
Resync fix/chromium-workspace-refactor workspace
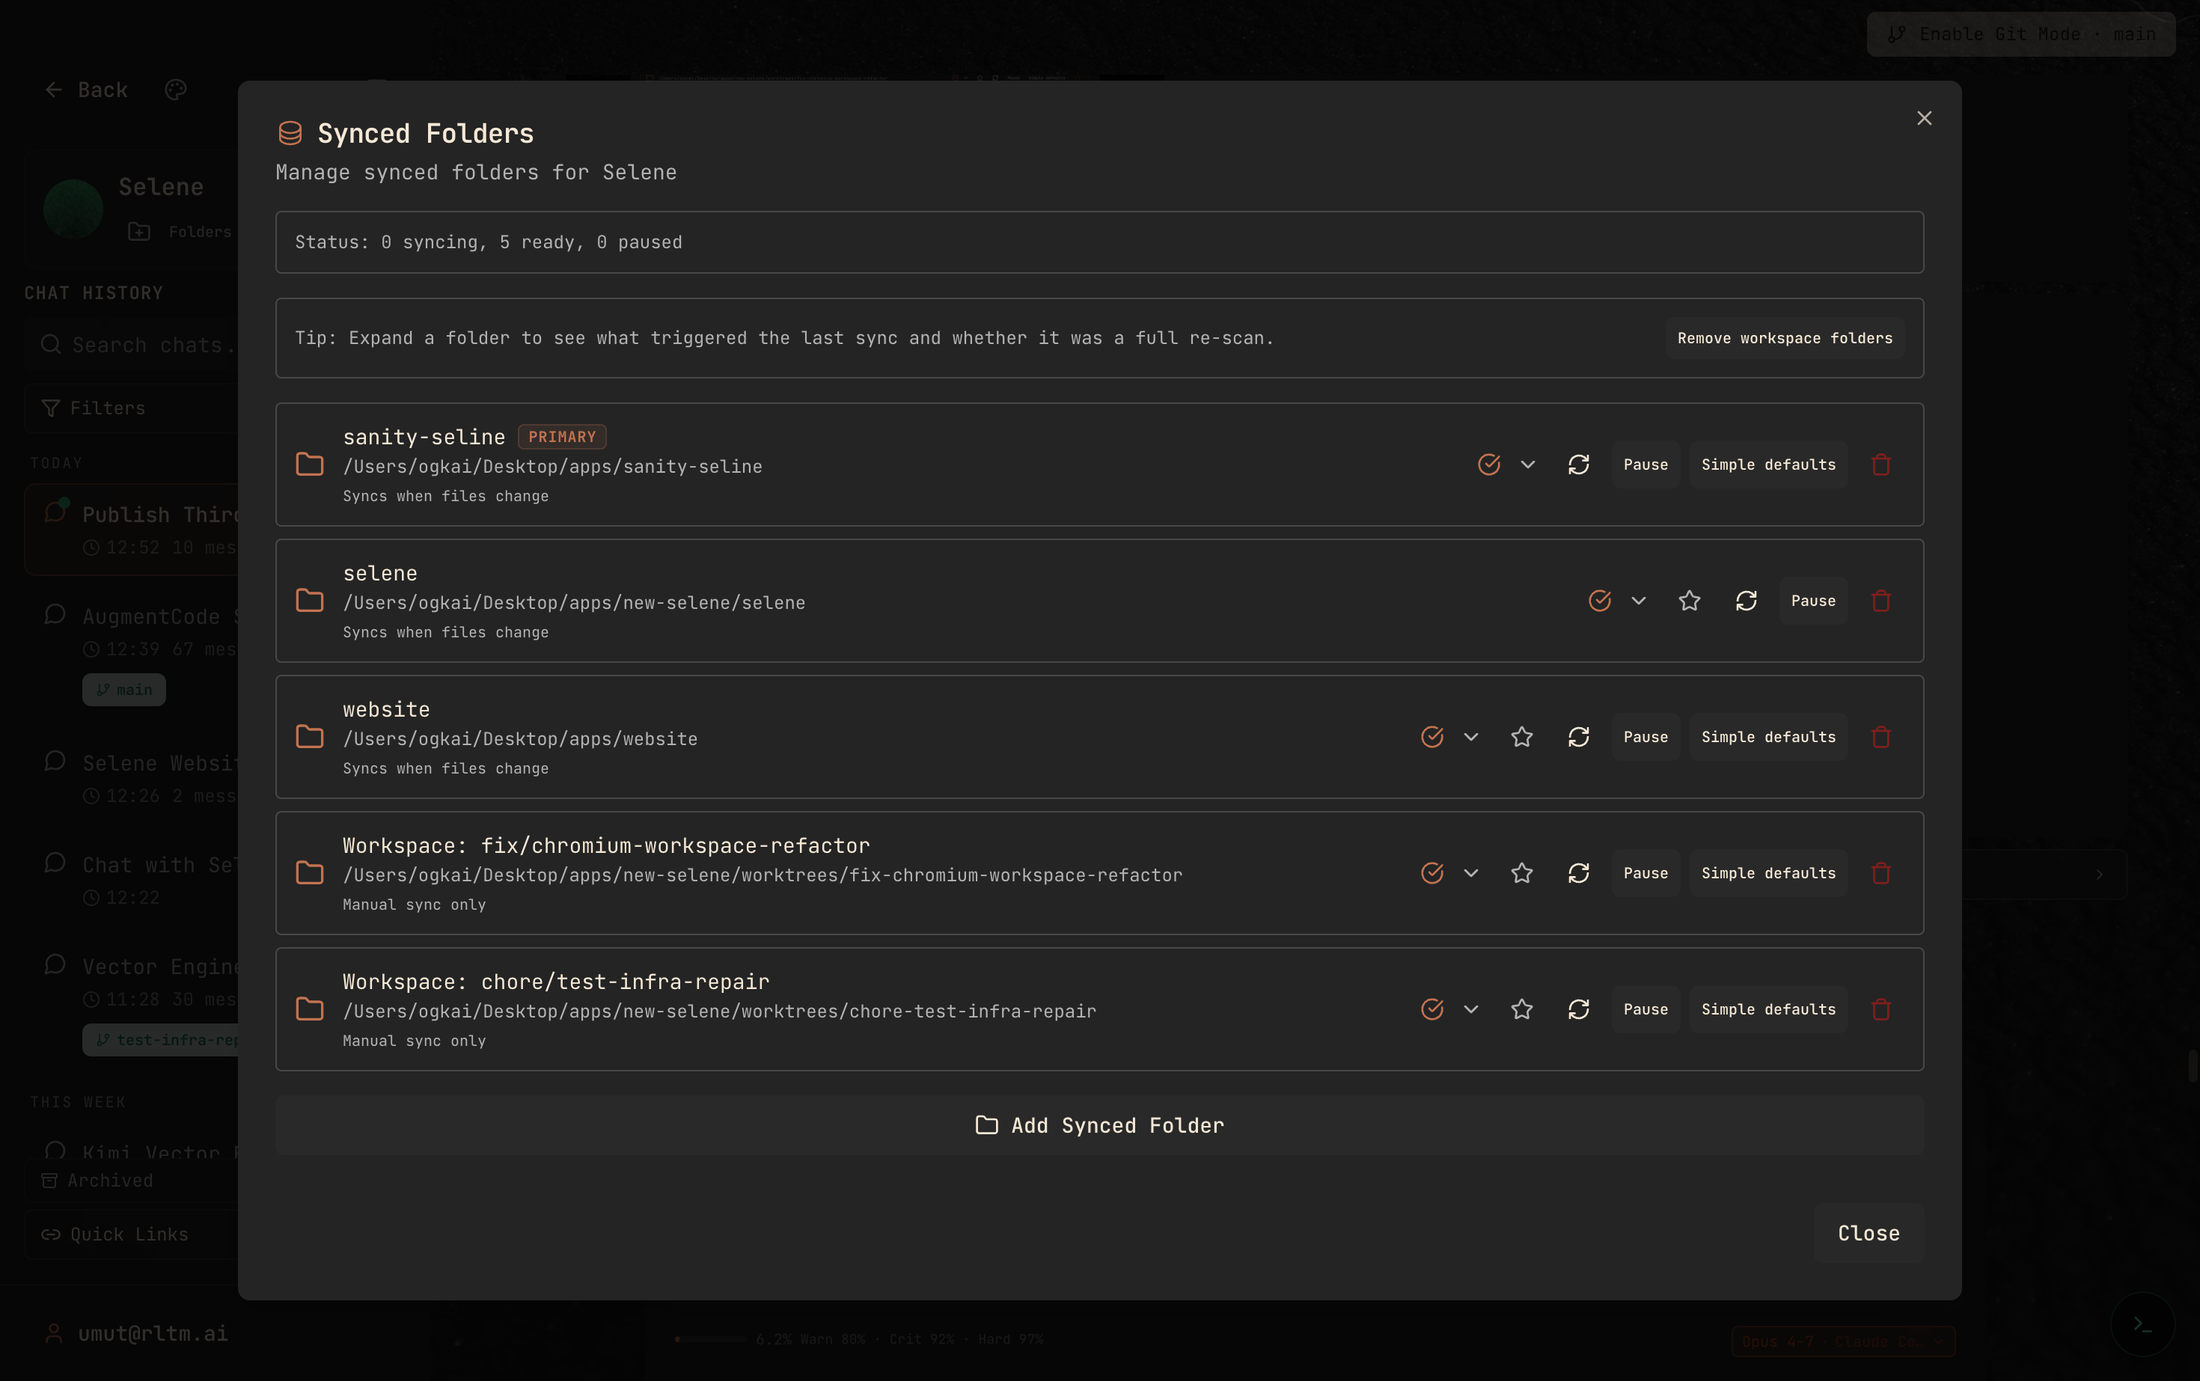(x=1579, y=873)
